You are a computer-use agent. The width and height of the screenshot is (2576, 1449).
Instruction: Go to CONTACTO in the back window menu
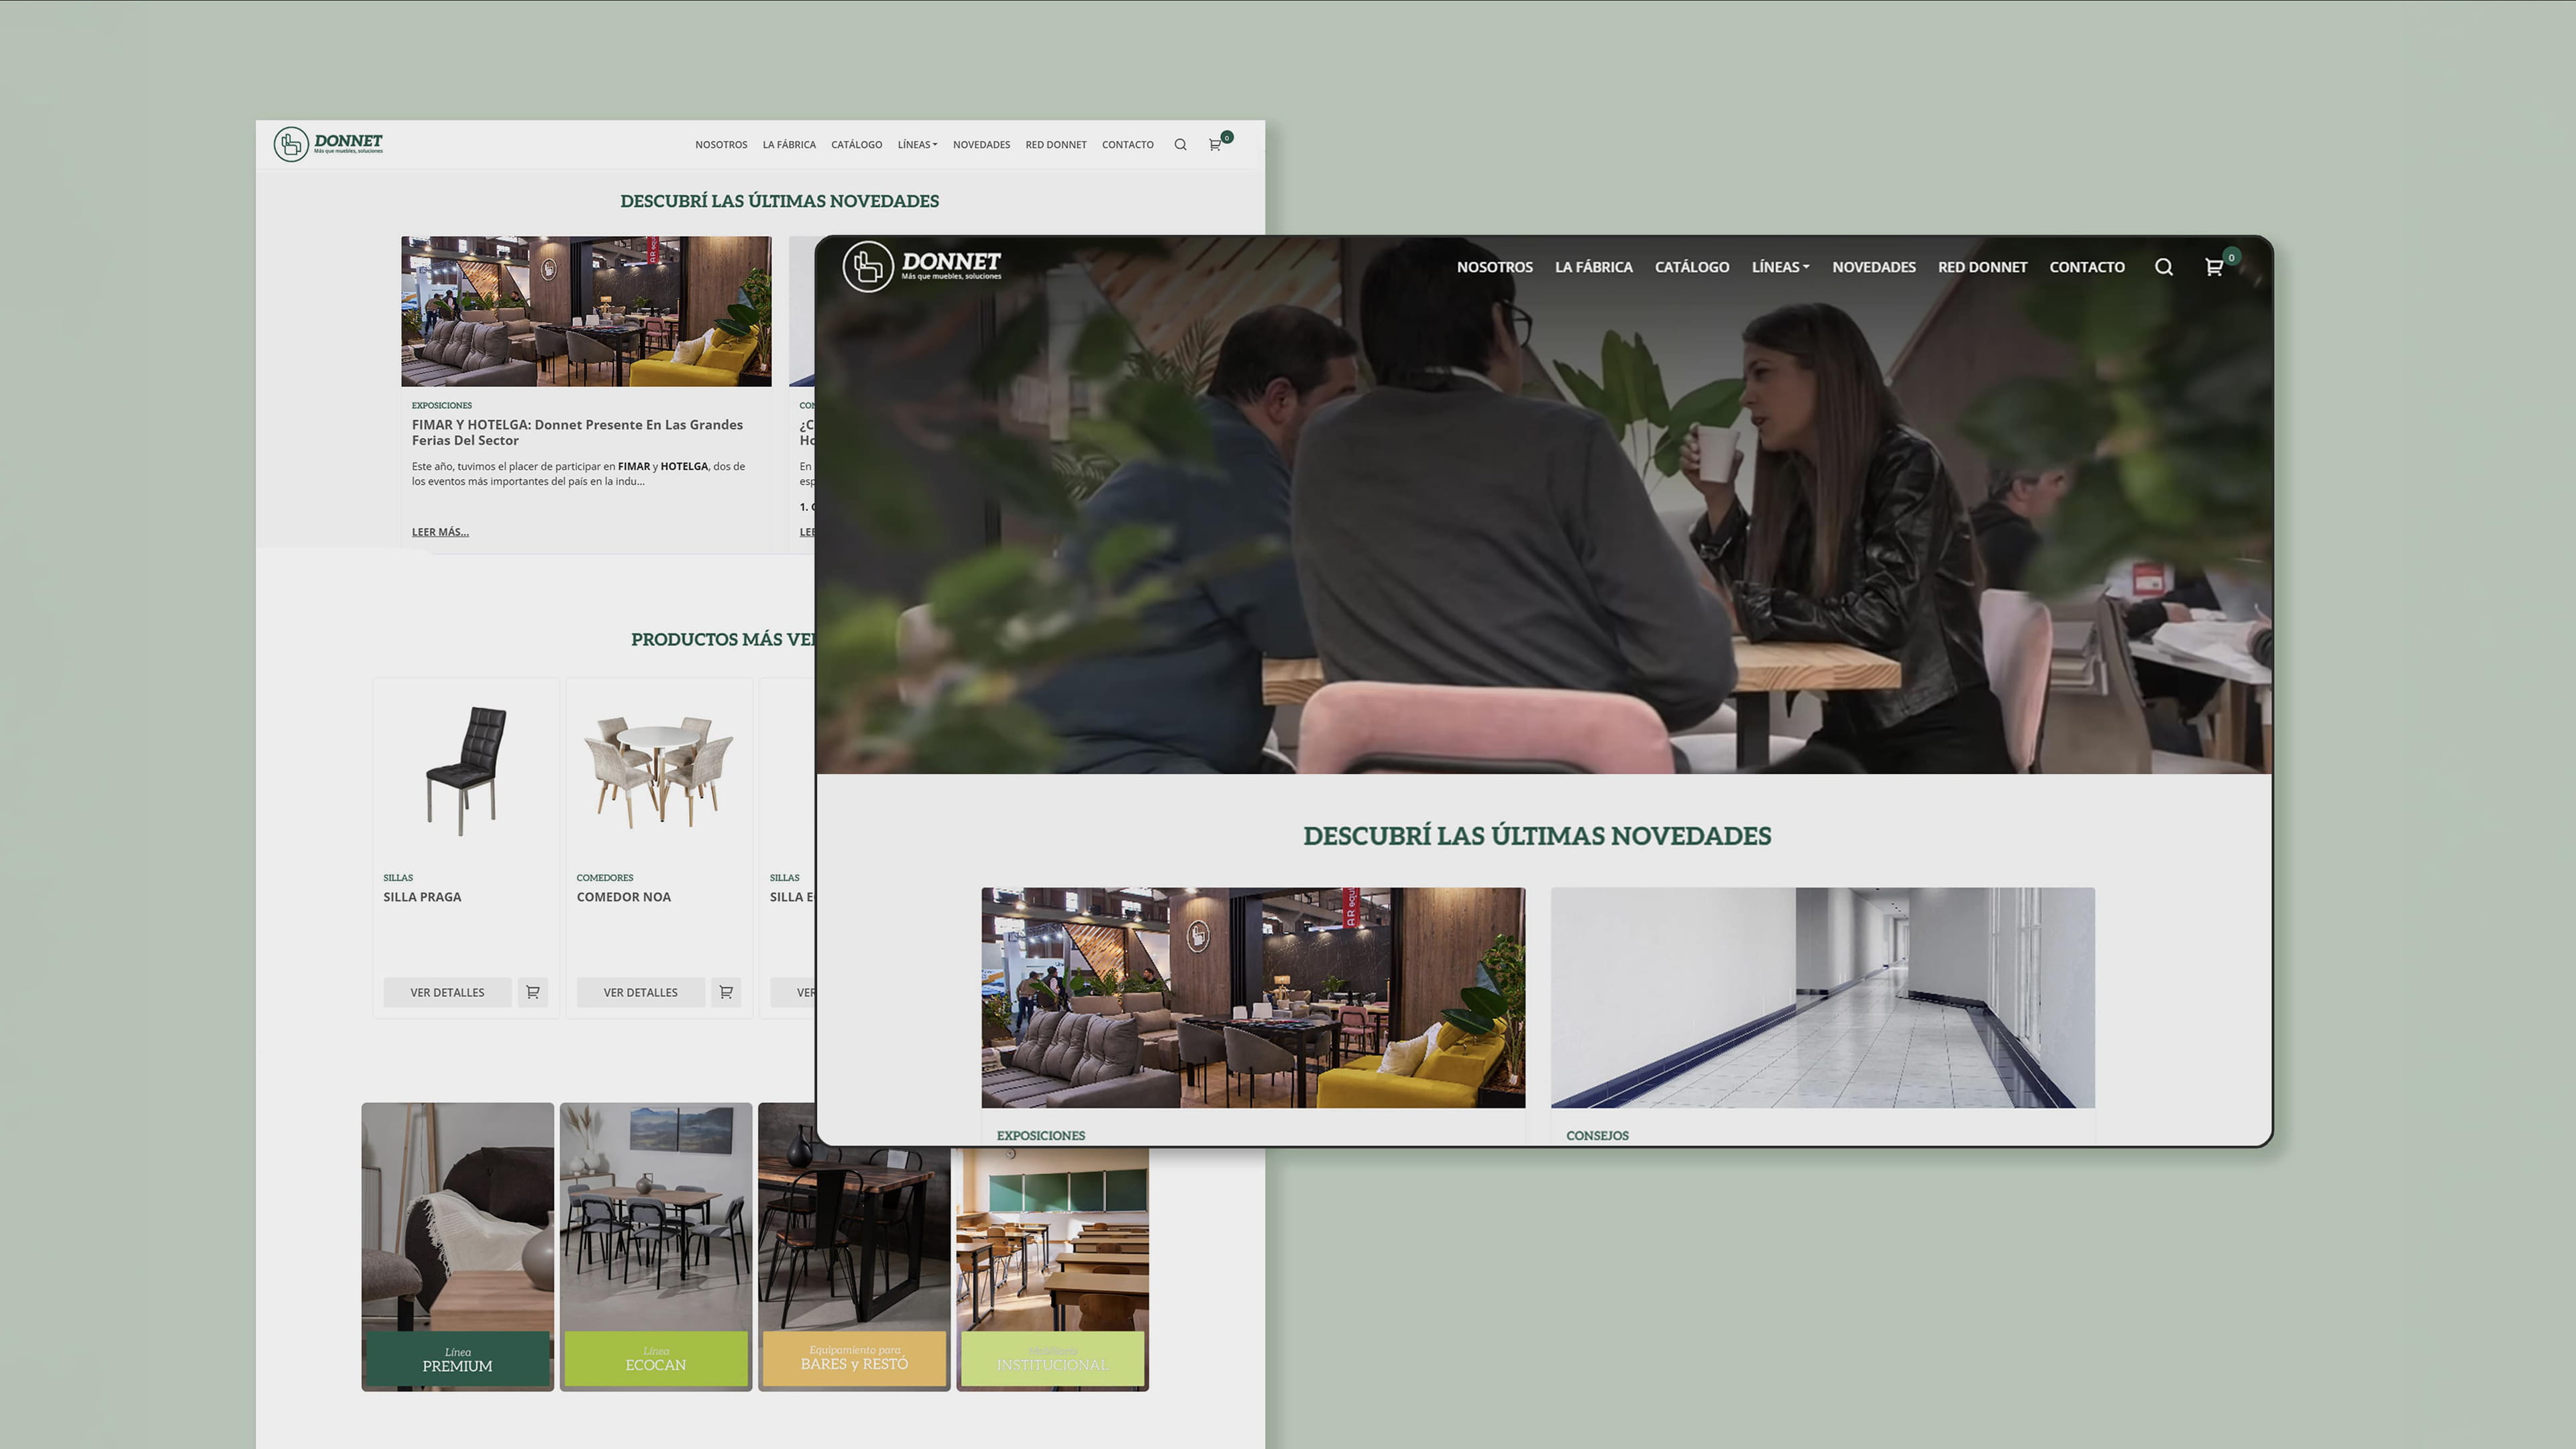(x=1127, y=145)
